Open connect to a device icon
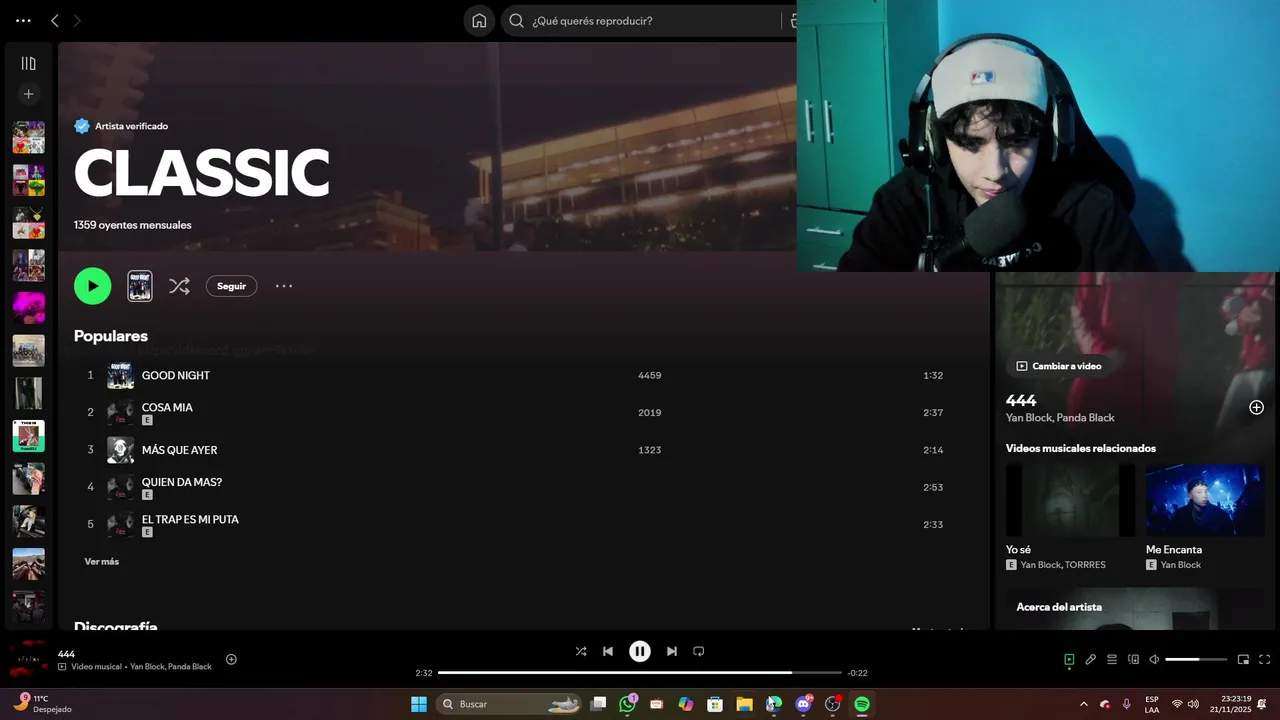Viewport: 1280px width, 720px height. pyautogui.click(x=1133, y=660)
